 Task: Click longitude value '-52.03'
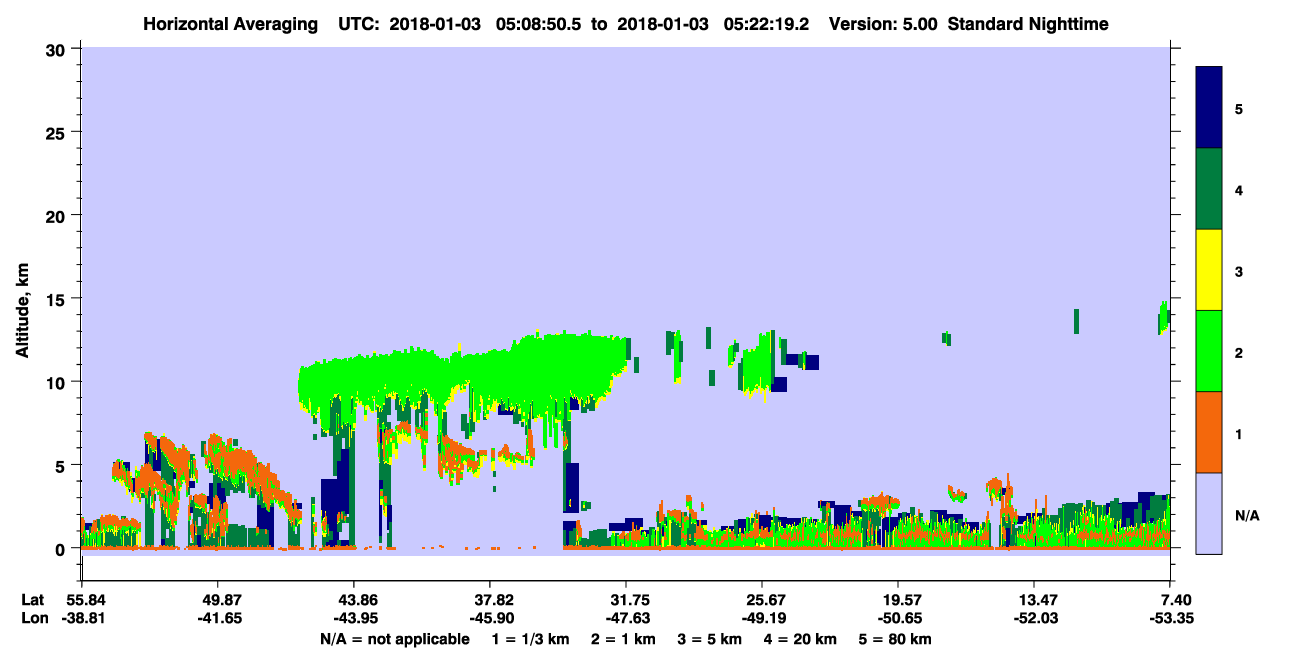point(1034,619)
